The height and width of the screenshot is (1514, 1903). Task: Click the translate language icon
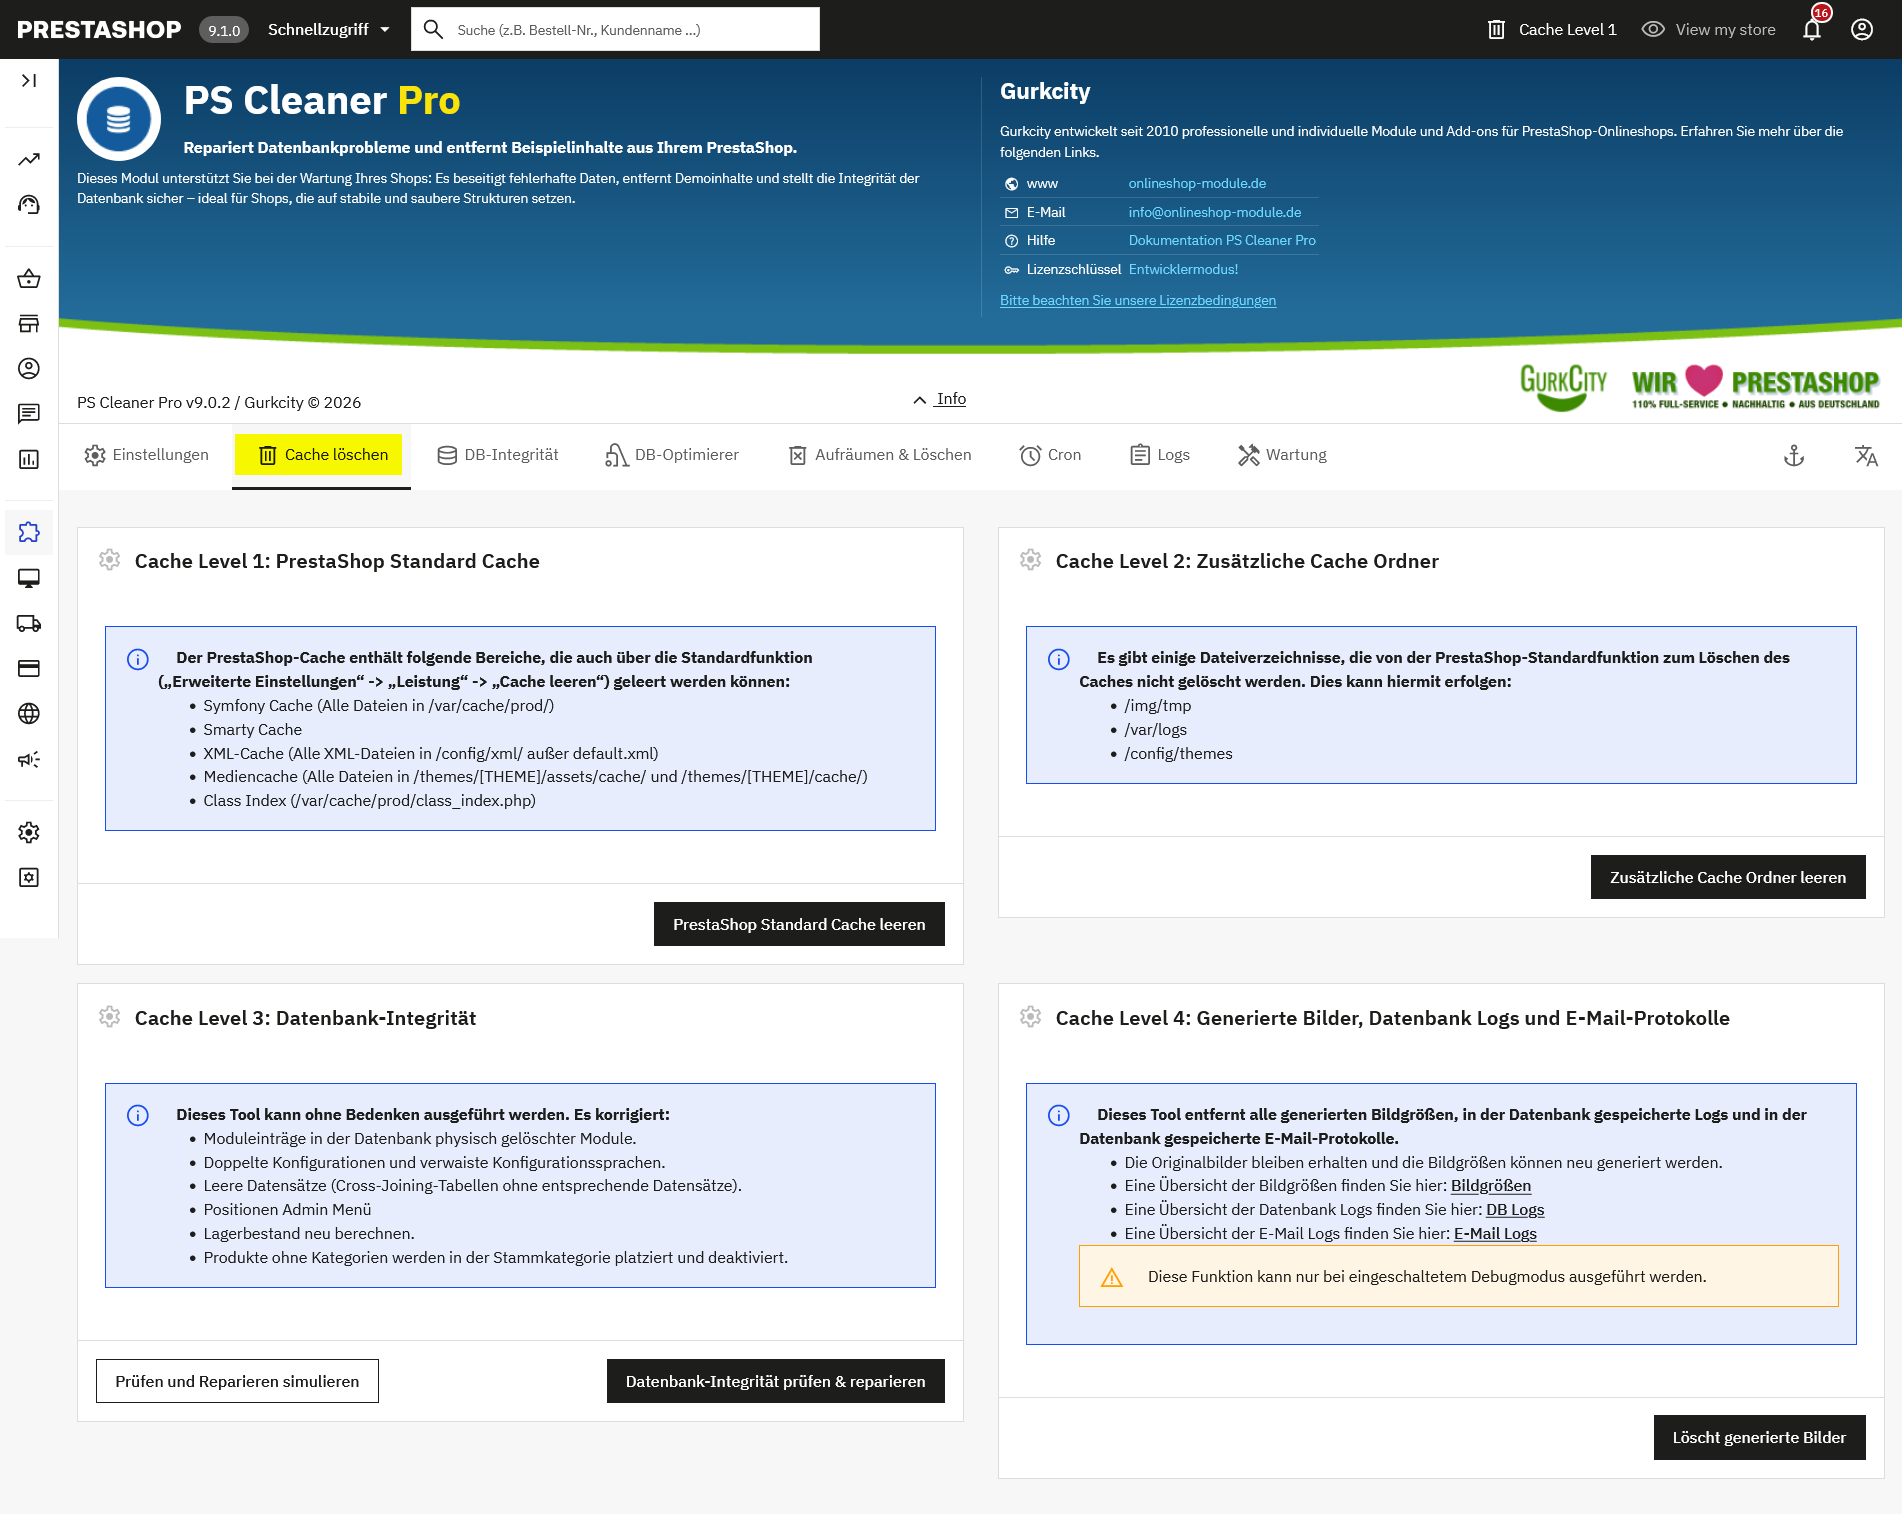coord(1866,456)
